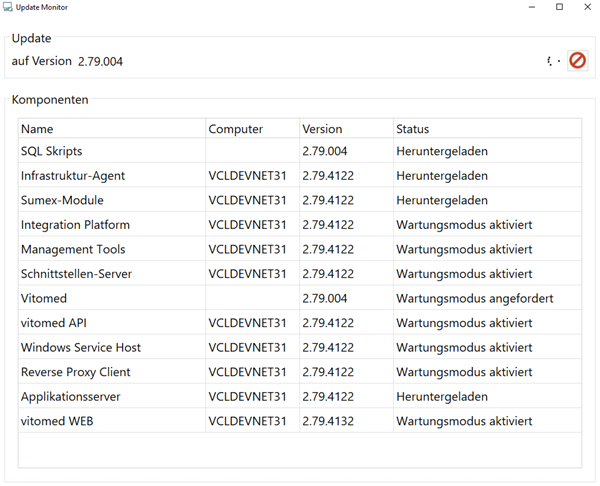This screenshot has height=486, width=600.
Task: Click version 2.79.4132 of vitomed WEB
Action: [328, 421]
